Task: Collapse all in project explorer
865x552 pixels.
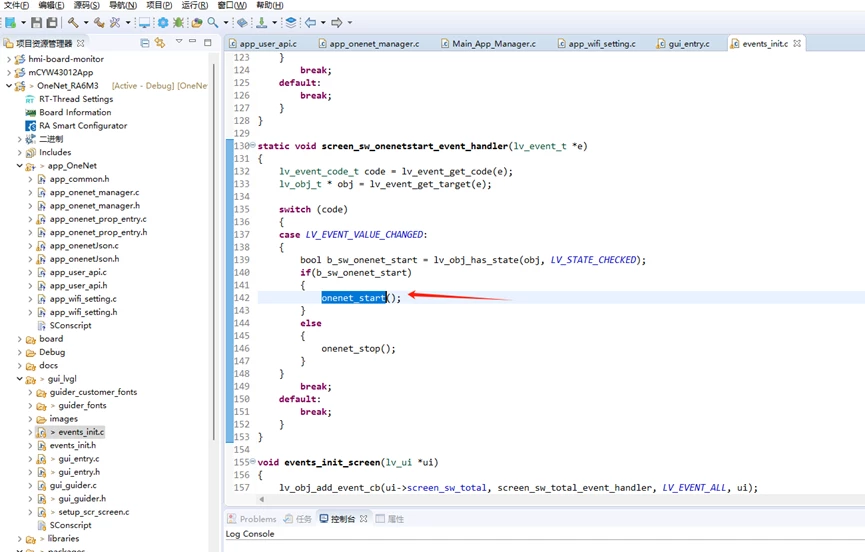Action: click(x=145, y=42)
